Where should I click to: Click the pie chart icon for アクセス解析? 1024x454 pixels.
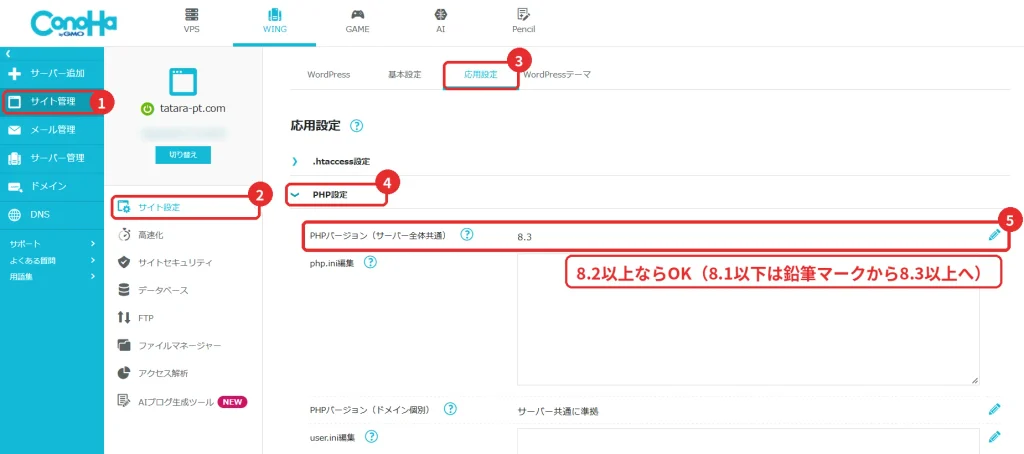(x=124, y=373)
